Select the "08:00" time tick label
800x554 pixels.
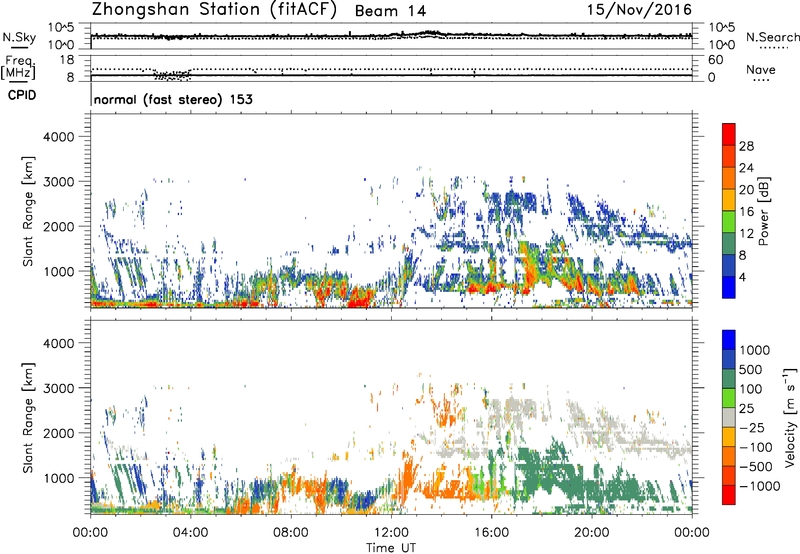[x=291, y=533]
